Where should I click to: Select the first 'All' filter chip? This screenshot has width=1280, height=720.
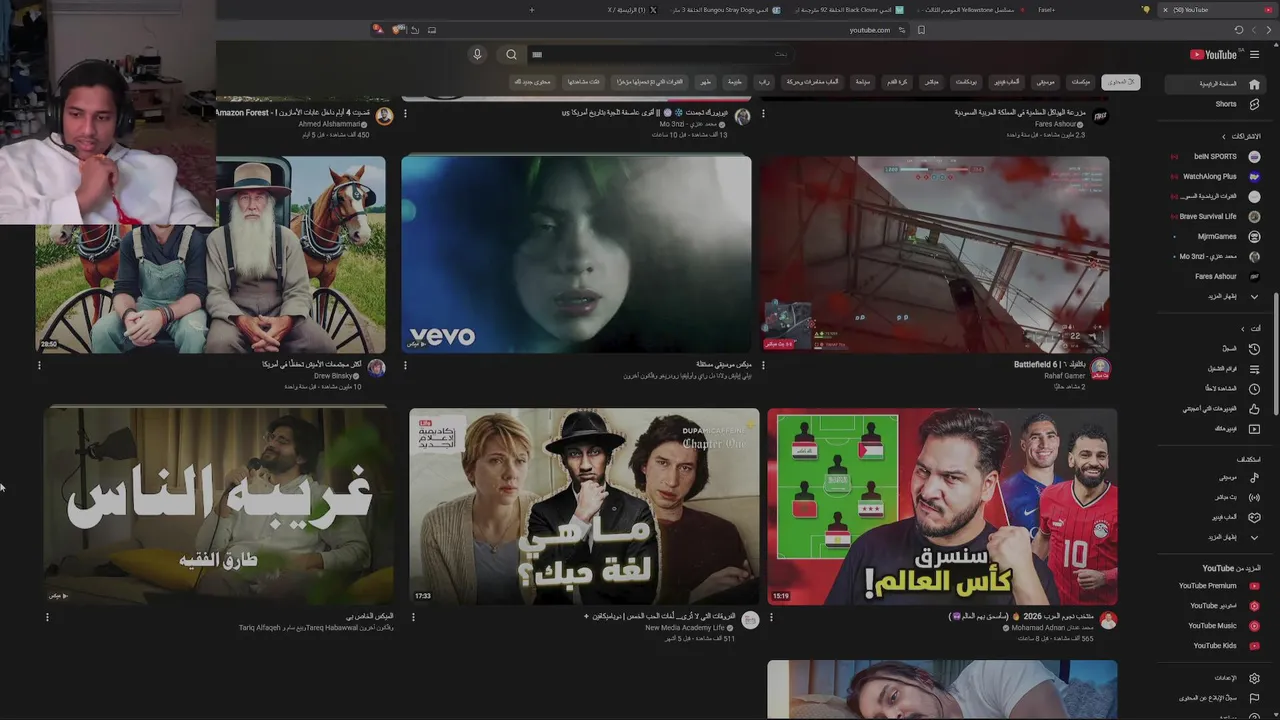click(x=1121, y=82)
